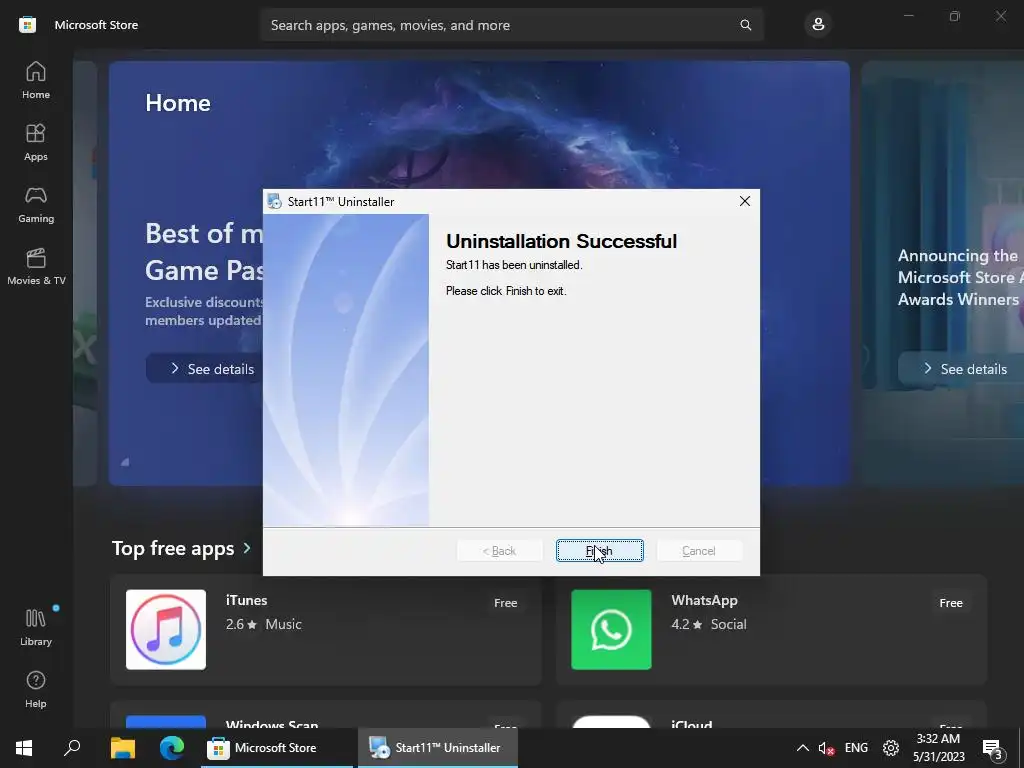
Task: Open Library in the Store sidebar
Action: (x=36, y=628)
